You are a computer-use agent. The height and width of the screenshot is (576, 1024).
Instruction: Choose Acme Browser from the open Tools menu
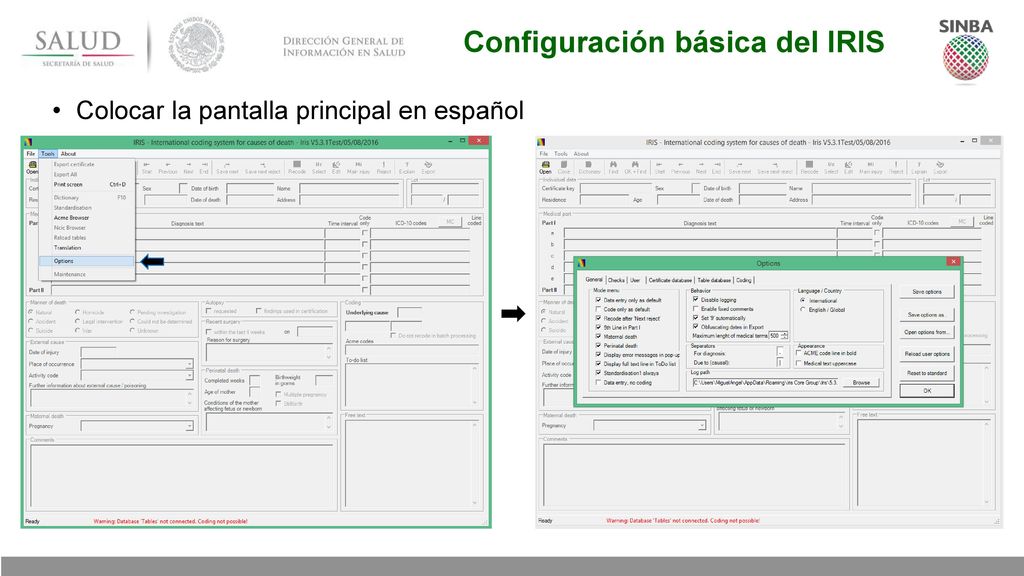click(86, 217)
